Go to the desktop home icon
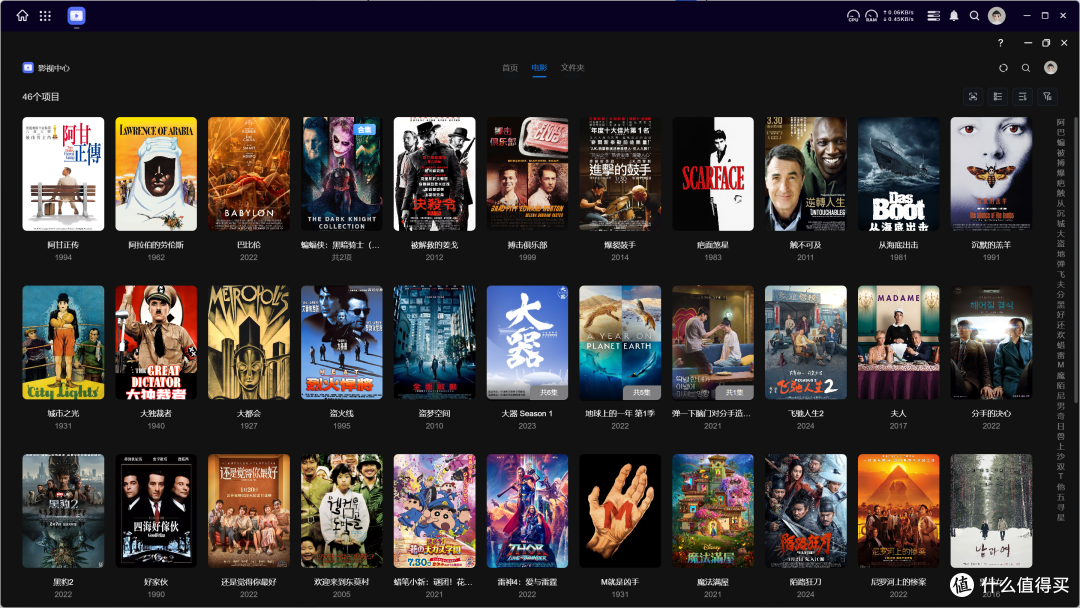 point(22,15)
